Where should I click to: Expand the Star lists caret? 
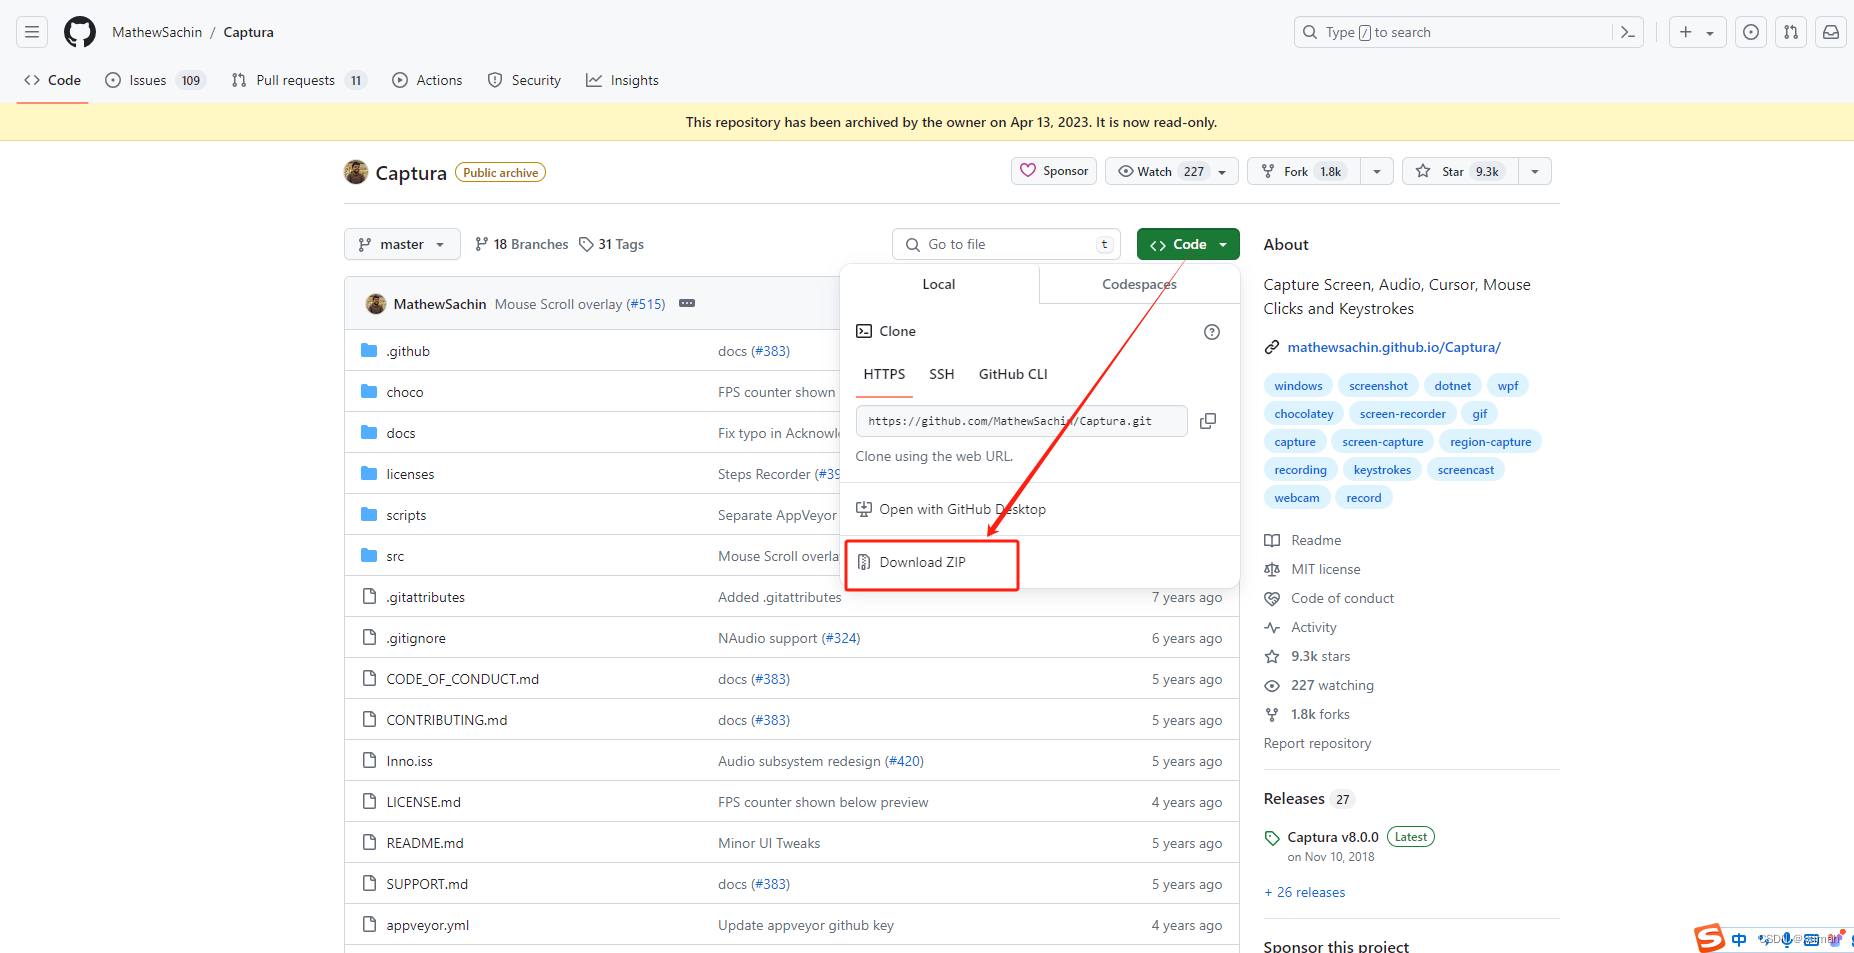[1535, 171]
